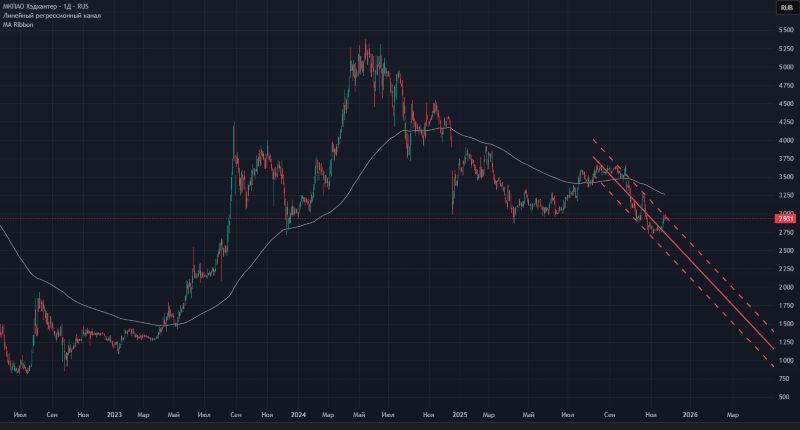The image size is (800, 430).
Task: Open the RUB currency selector
Action: point(786,8)
